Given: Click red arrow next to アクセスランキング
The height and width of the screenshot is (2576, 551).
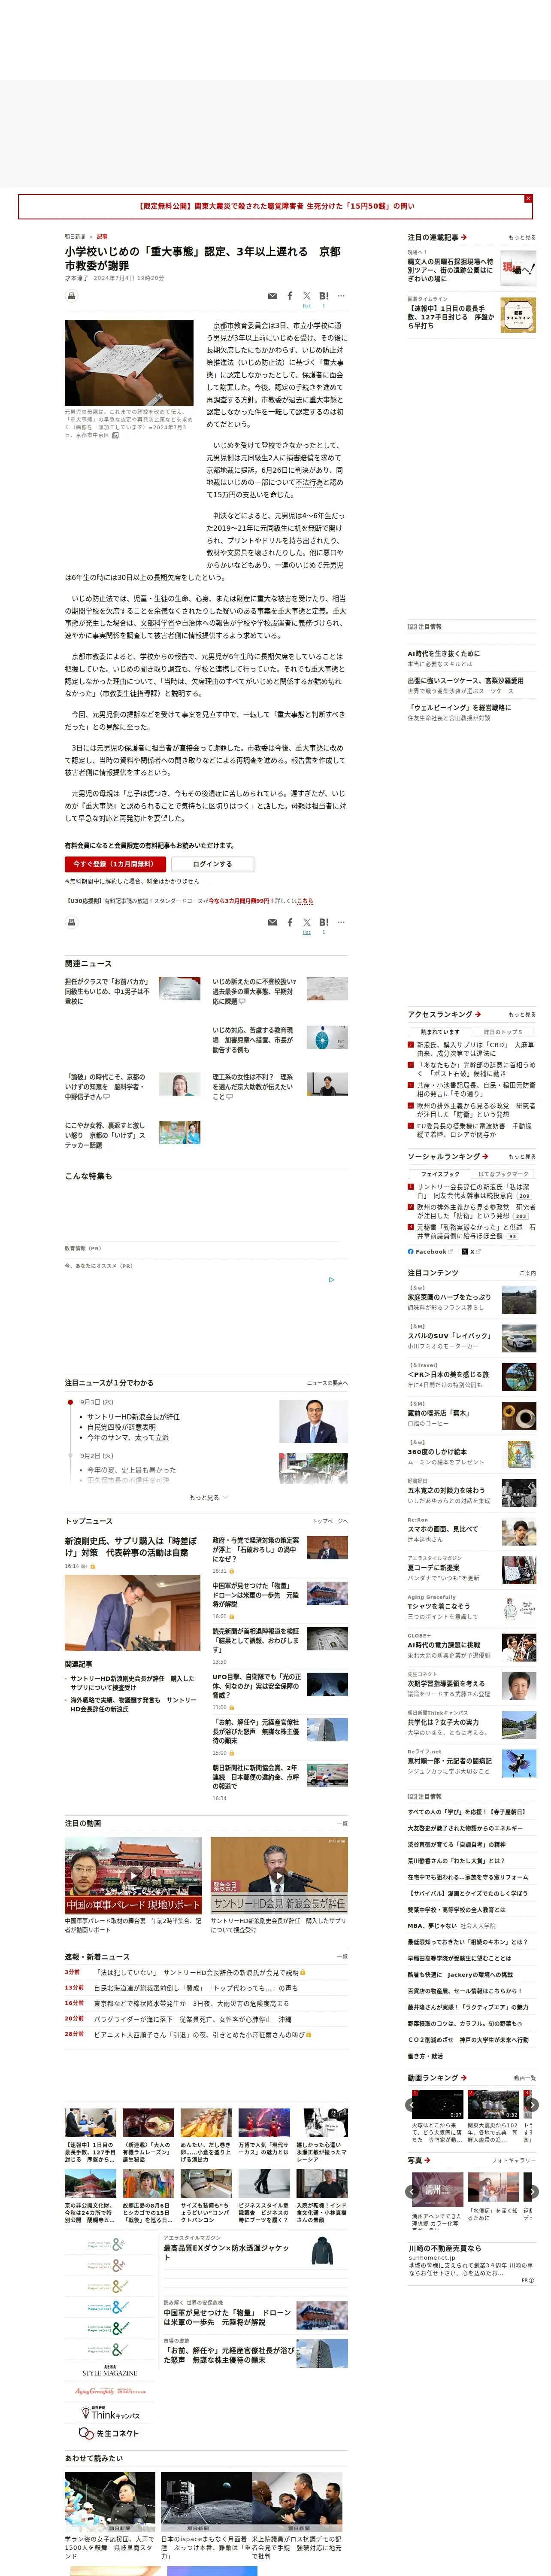Looking at the screenshot, I should point(478,1014).
